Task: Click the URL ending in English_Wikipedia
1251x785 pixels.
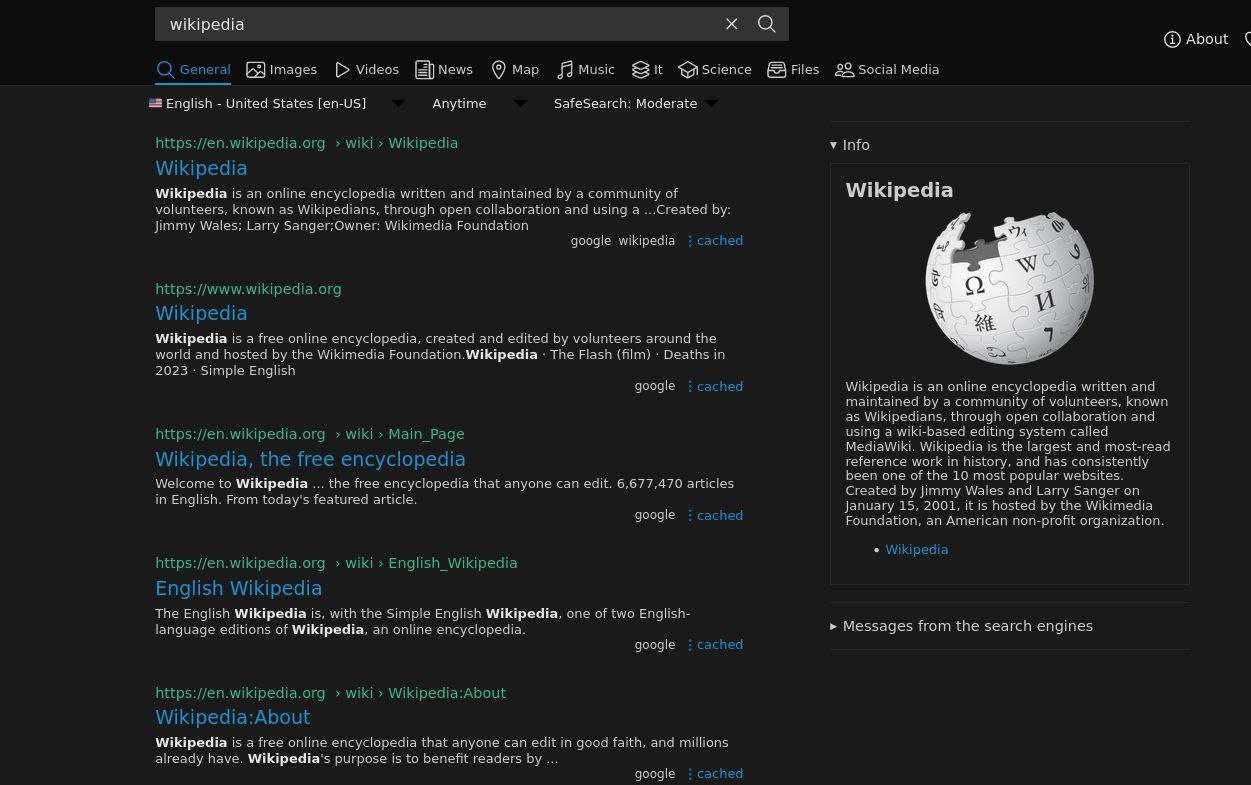Action: click(x=336, y=563)
